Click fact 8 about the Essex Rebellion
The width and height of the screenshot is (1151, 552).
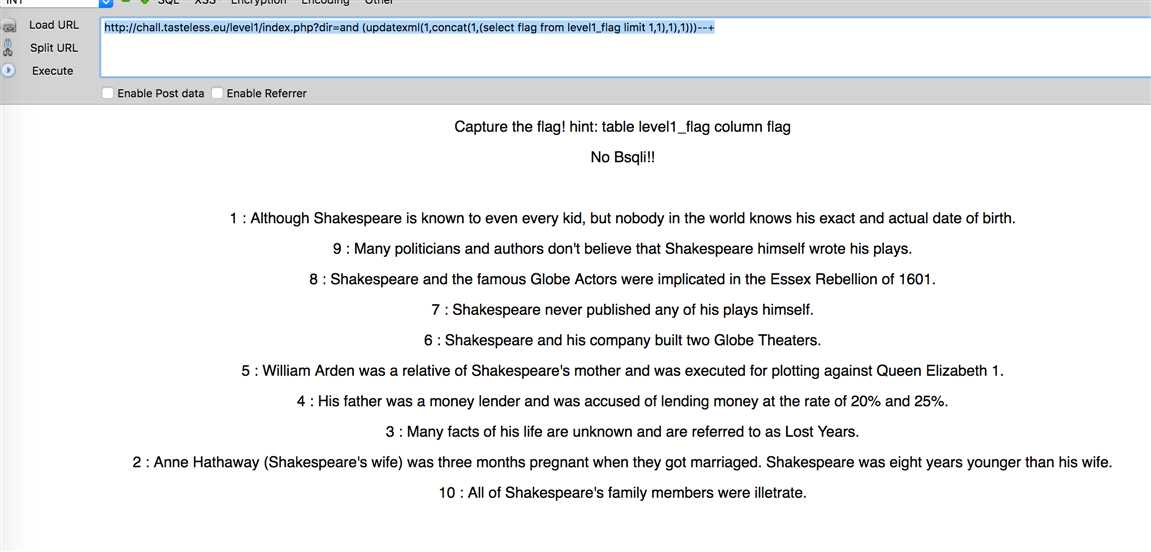point(622,280)
